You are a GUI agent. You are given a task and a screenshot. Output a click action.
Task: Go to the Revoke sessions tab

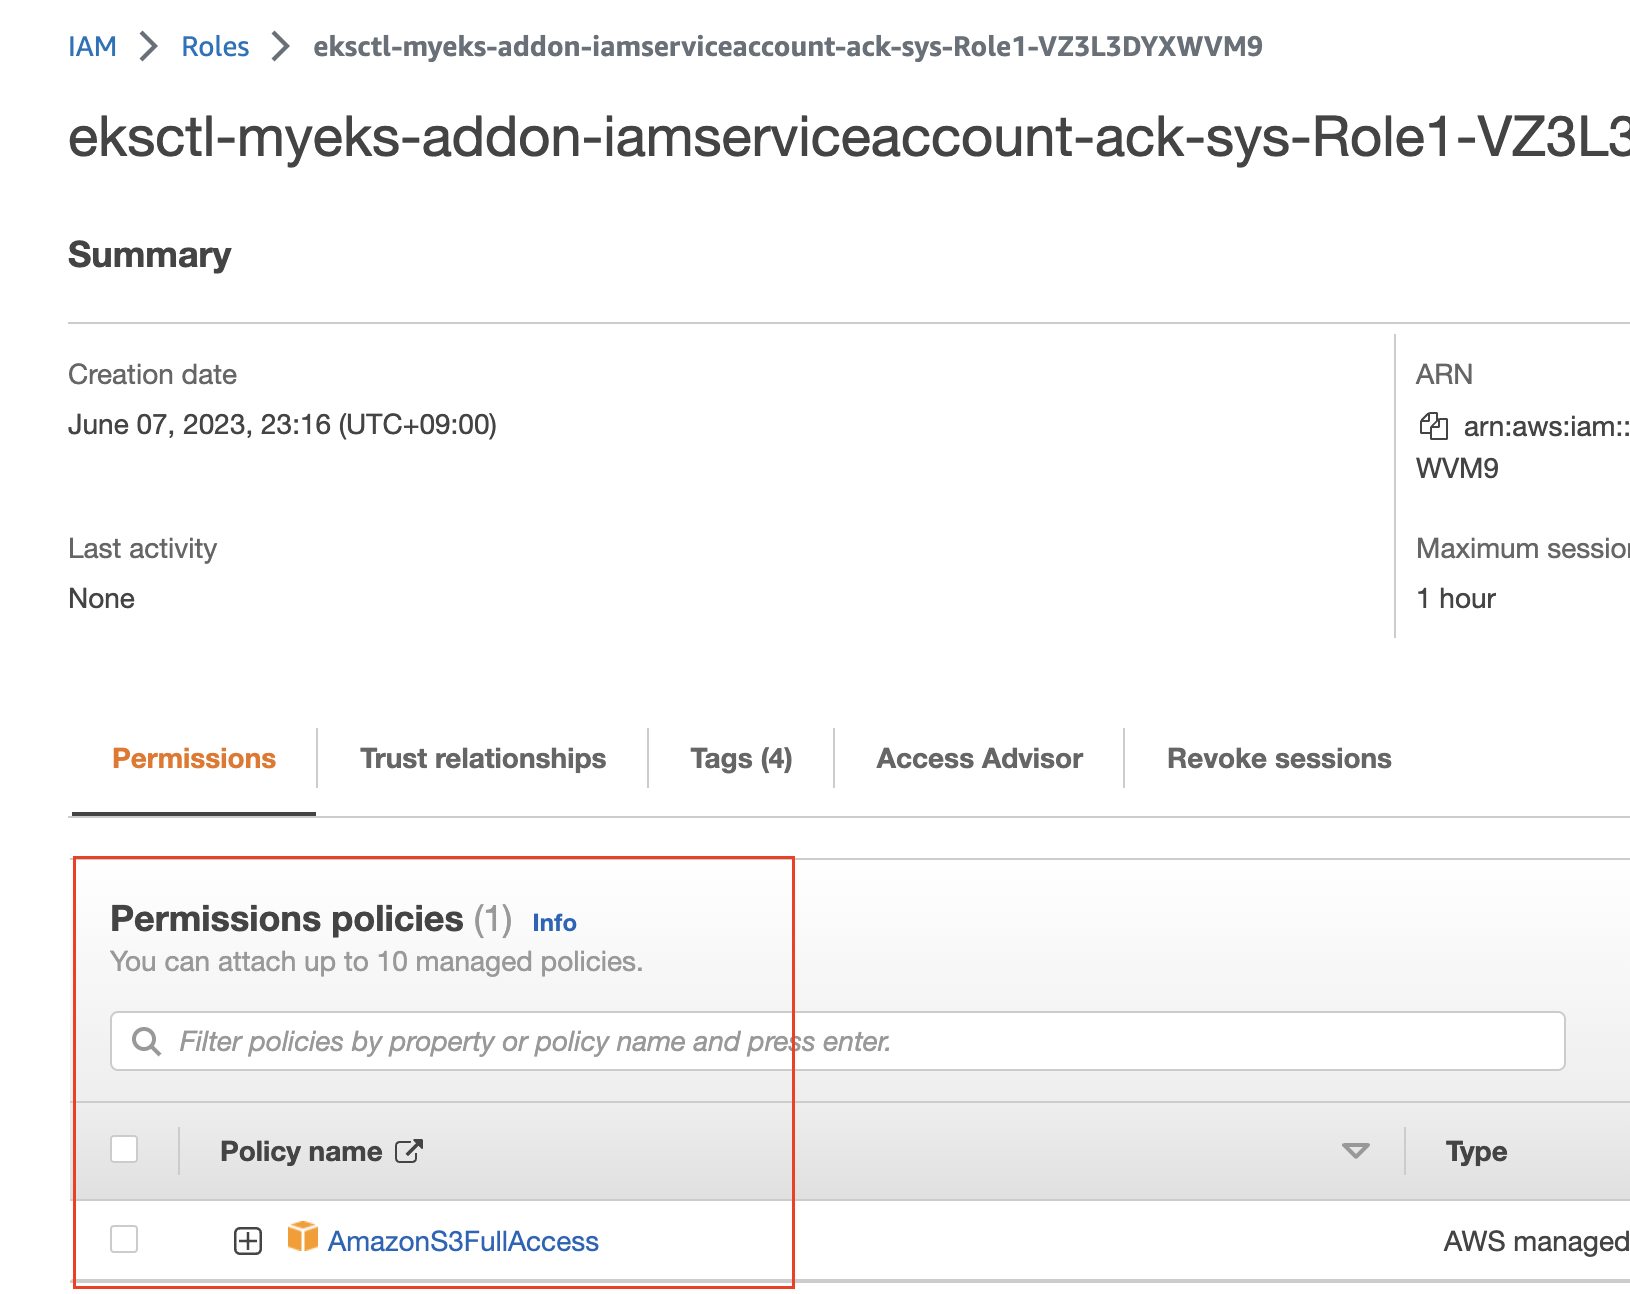pyautogui.click(x=1279, y=758)
